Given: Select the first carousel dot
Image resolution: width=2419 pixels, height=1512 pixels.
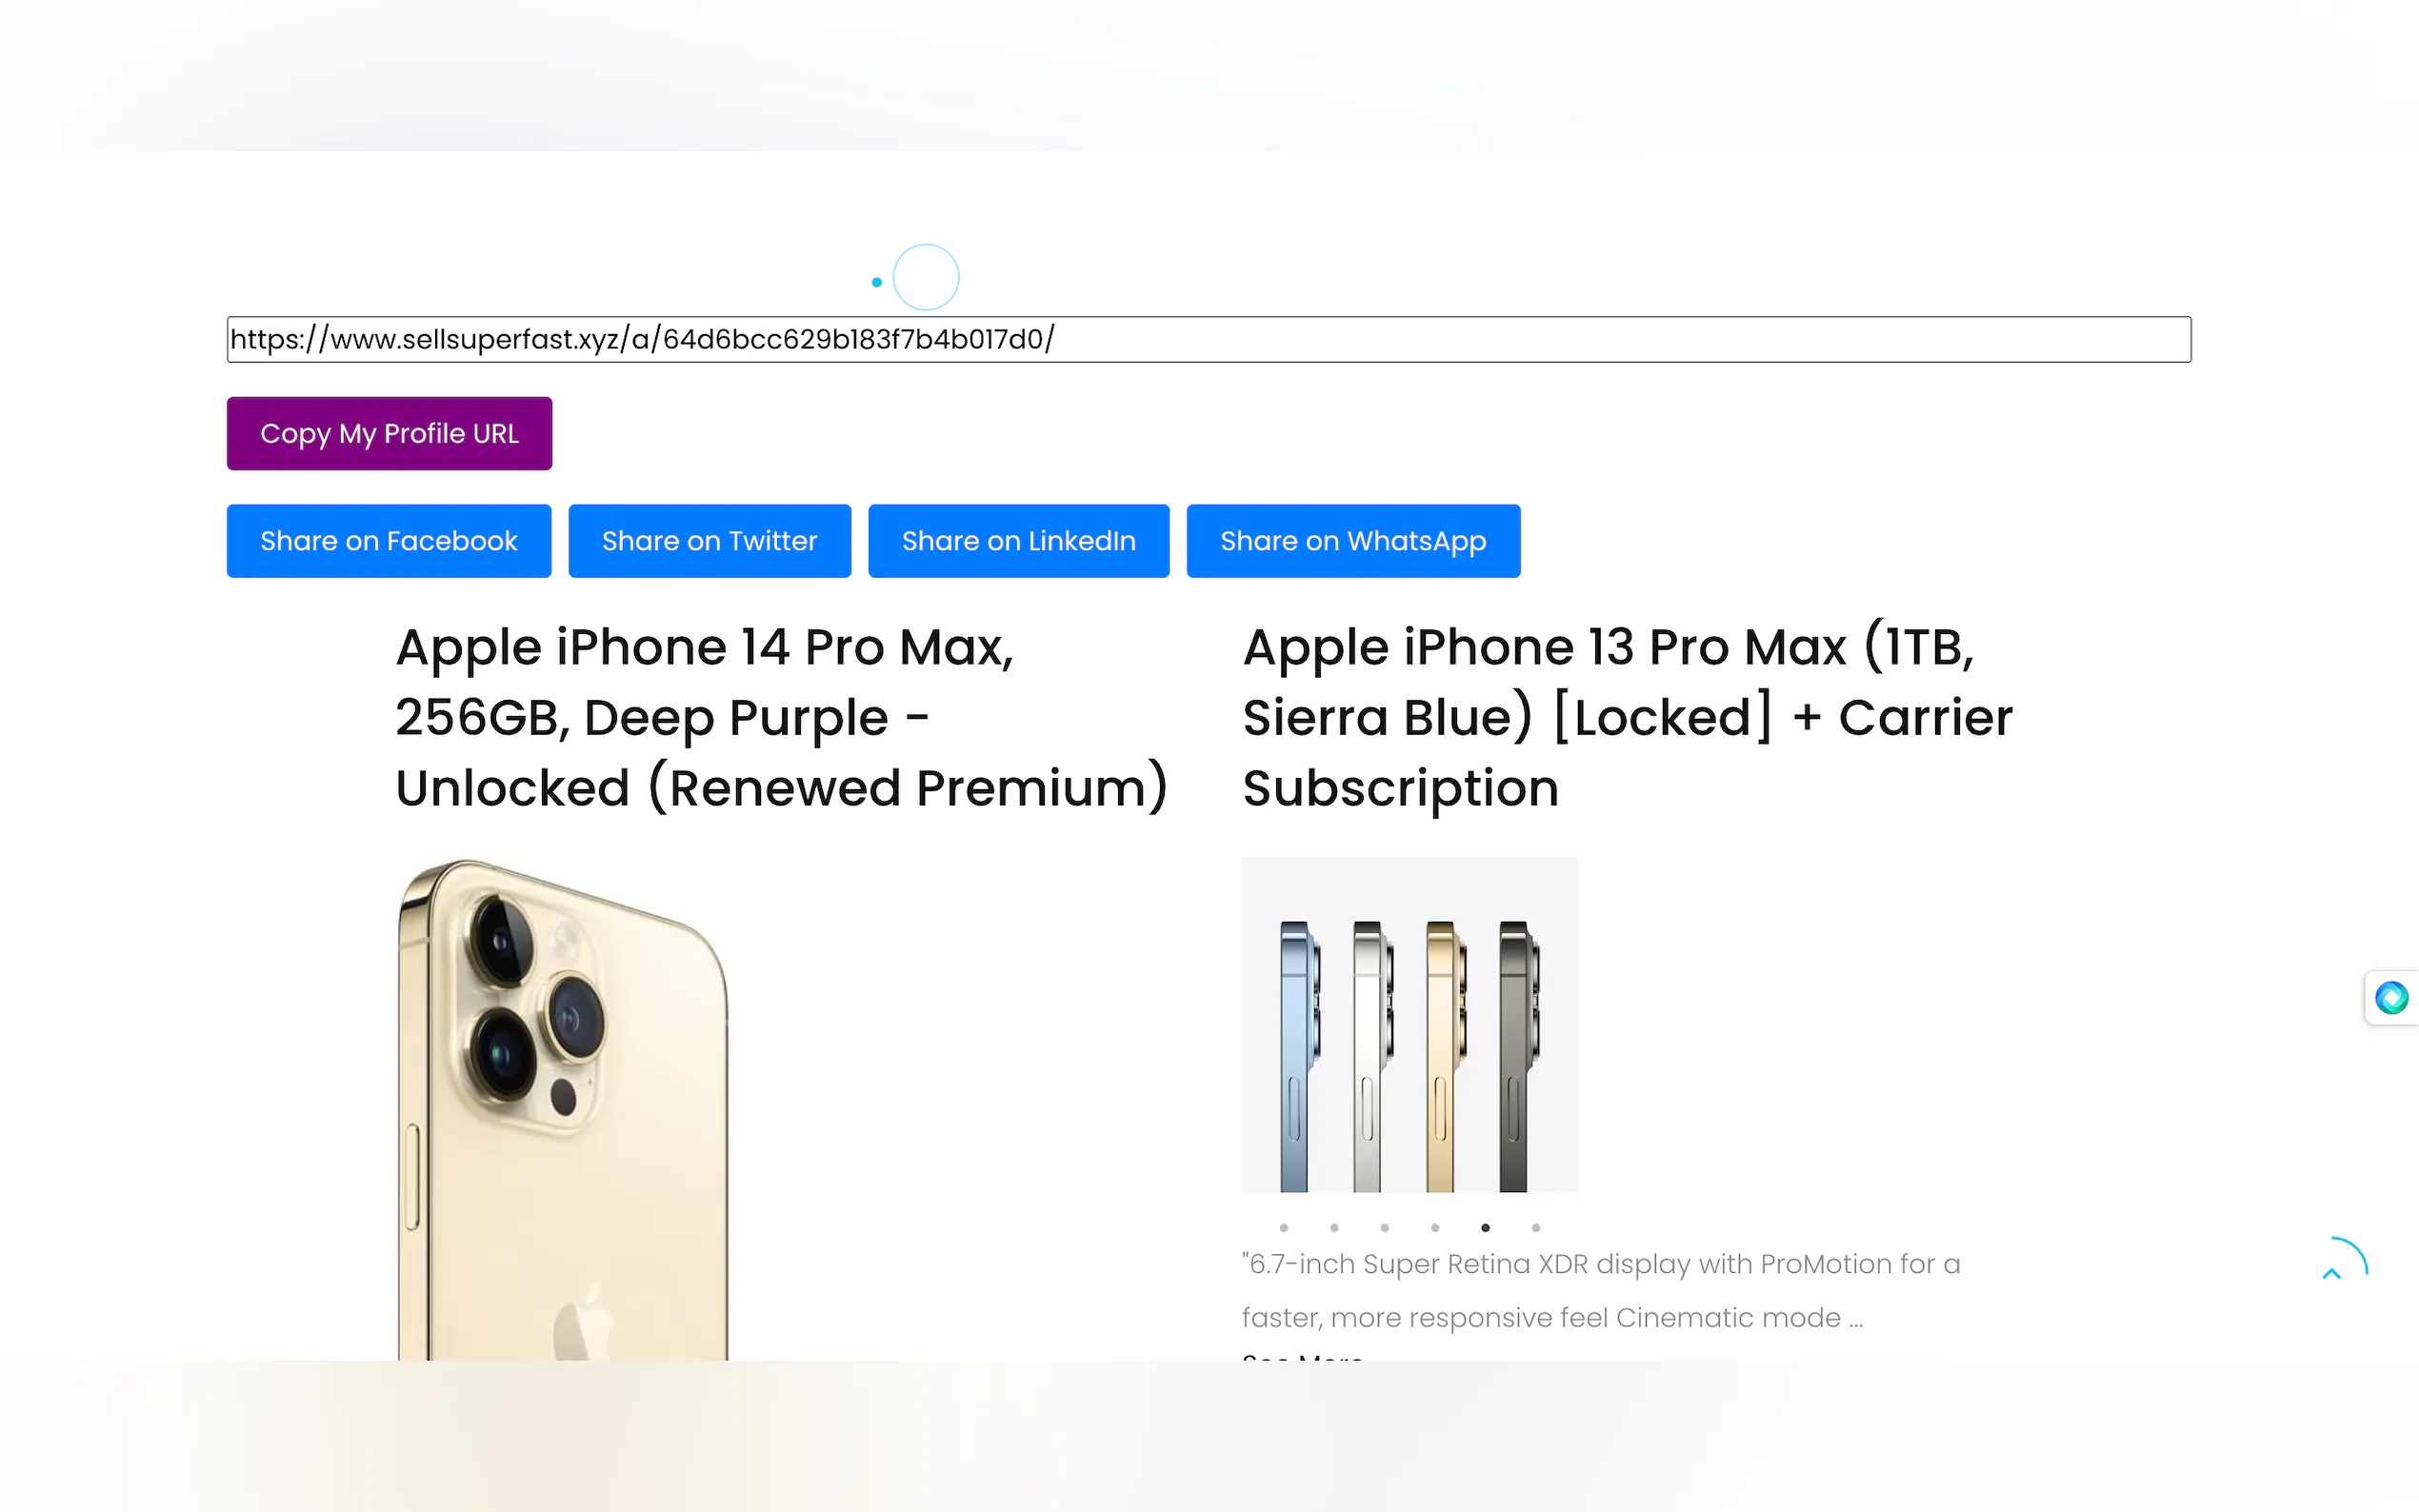Looking at the screenshot, I should 1284,1228.
